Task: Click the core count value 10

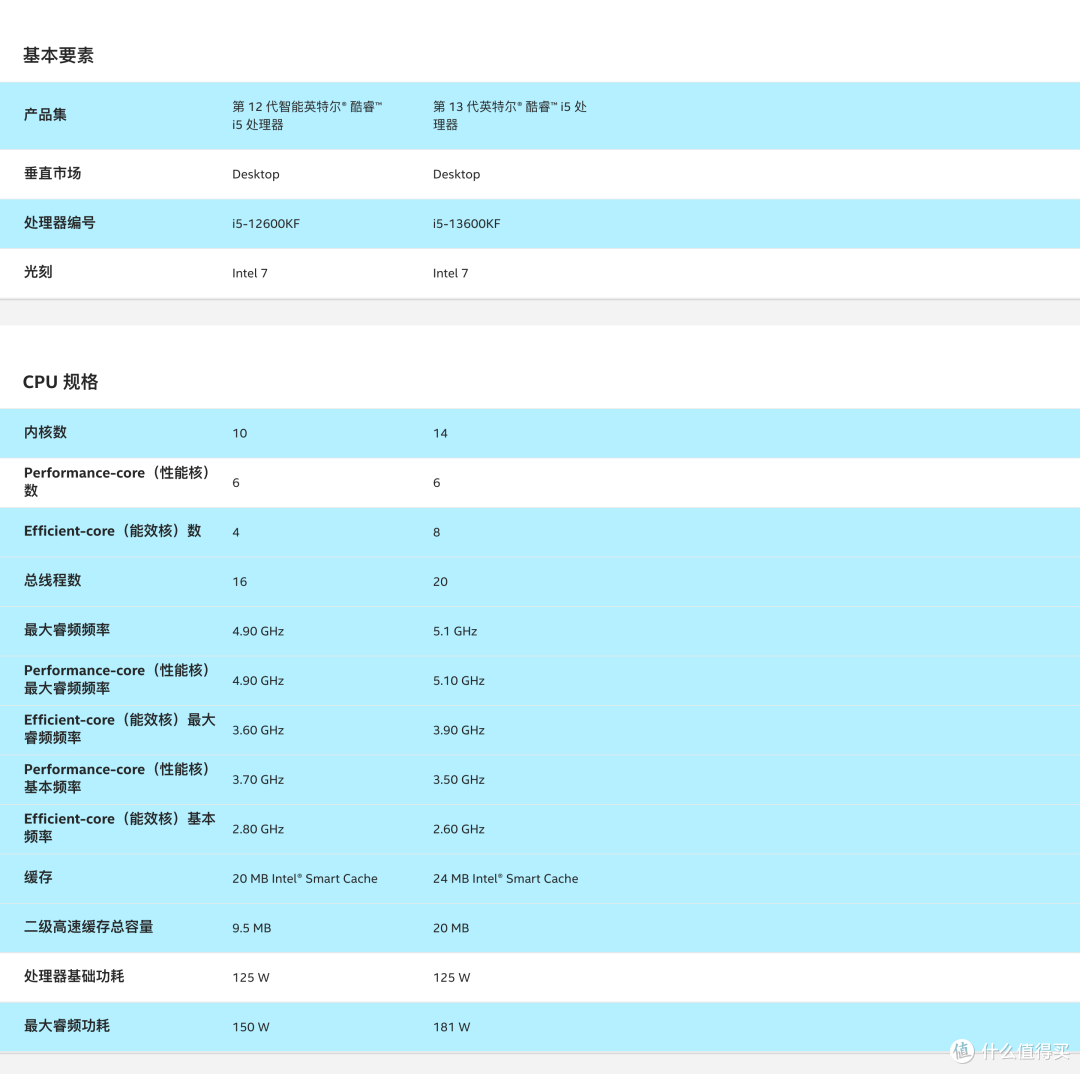Action: (240, 433)
